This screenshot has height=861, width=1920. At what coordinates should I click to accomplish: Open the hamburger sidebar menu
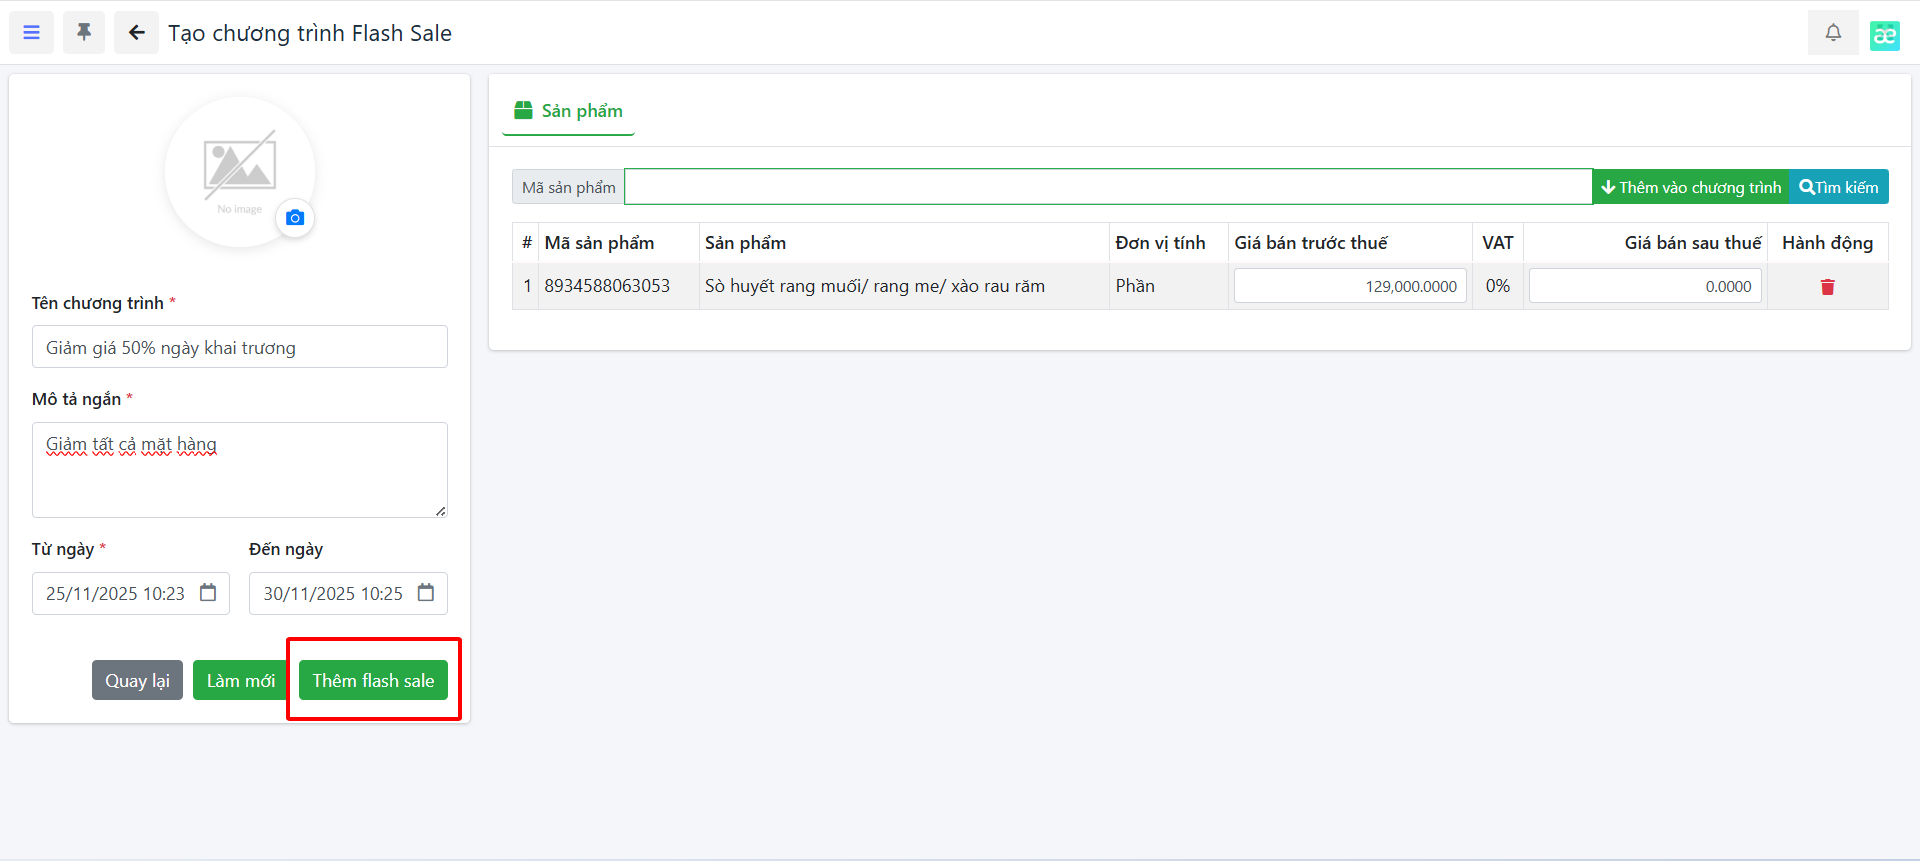32,33
